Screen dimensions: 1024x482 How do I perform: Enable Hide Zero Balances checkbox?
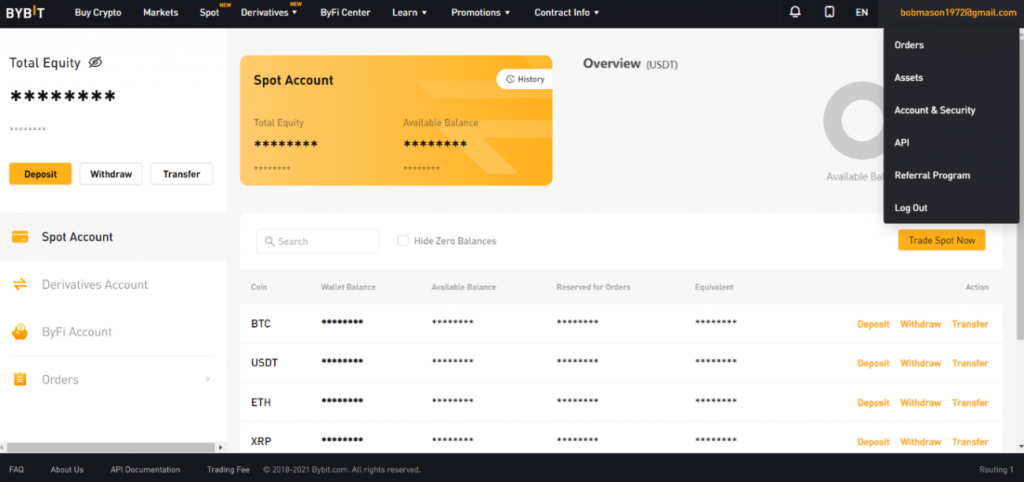pos(403,241)
